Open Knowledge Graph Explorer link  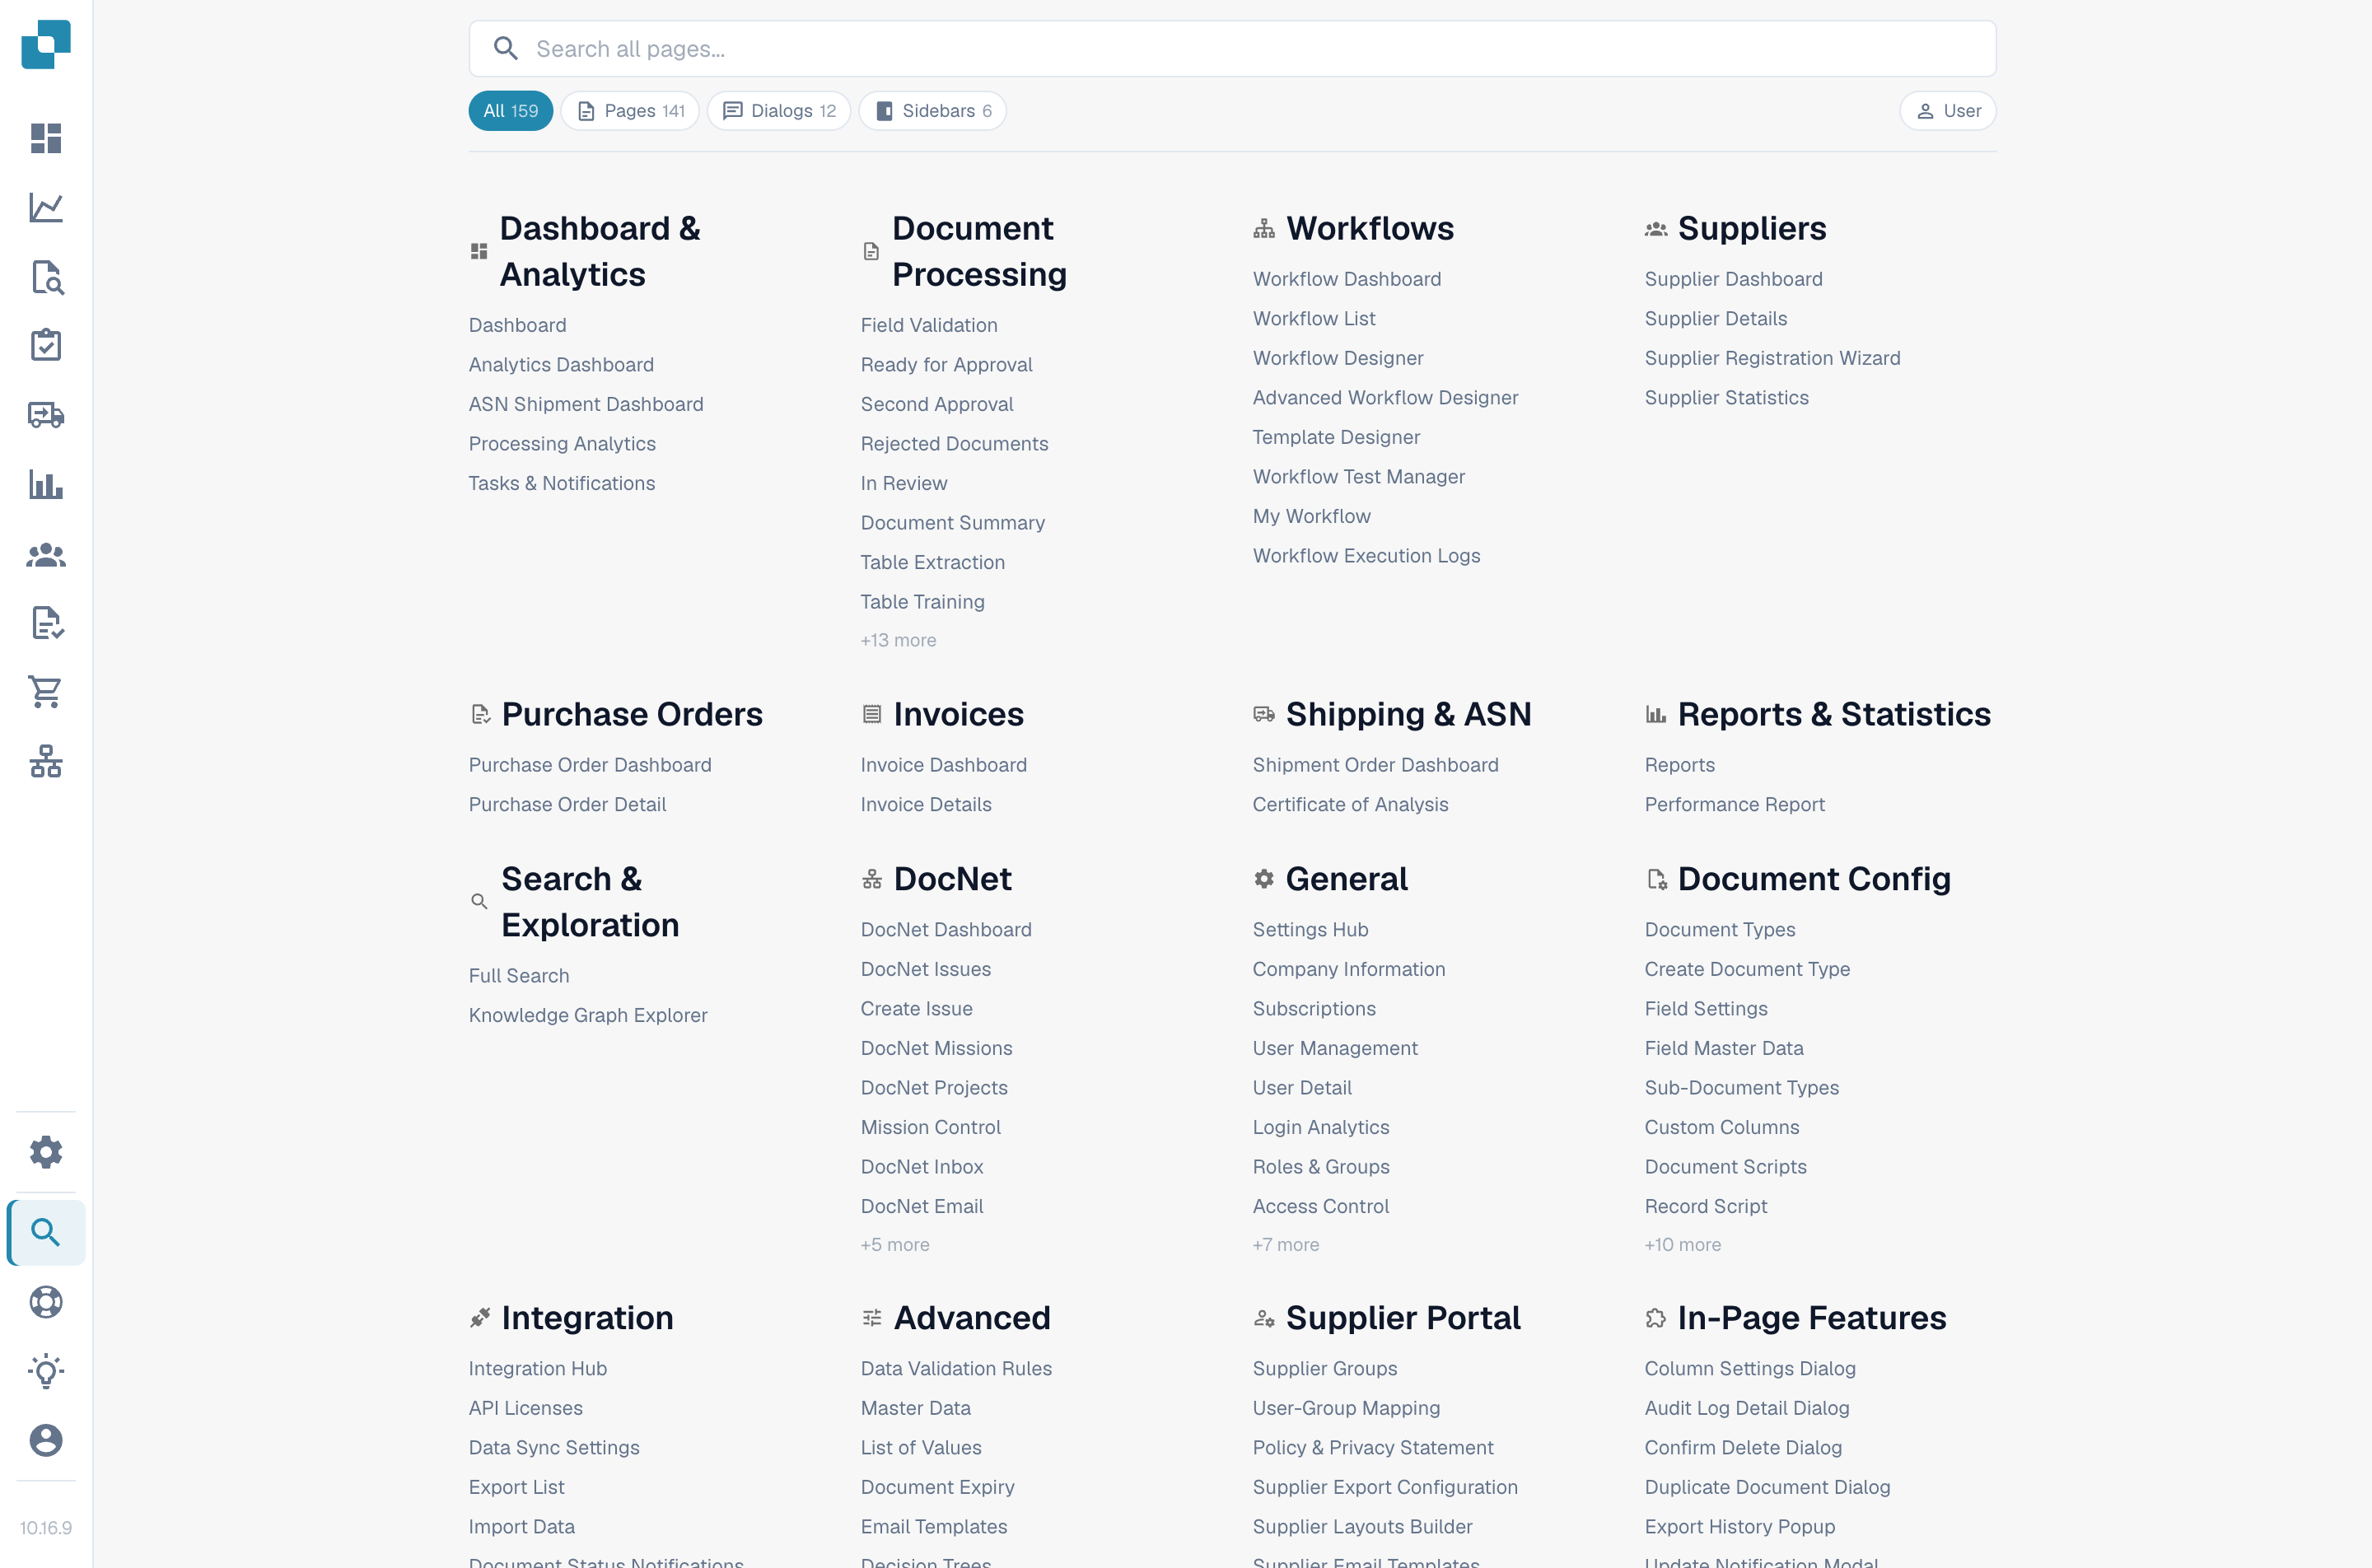(x=588, y=1015)
